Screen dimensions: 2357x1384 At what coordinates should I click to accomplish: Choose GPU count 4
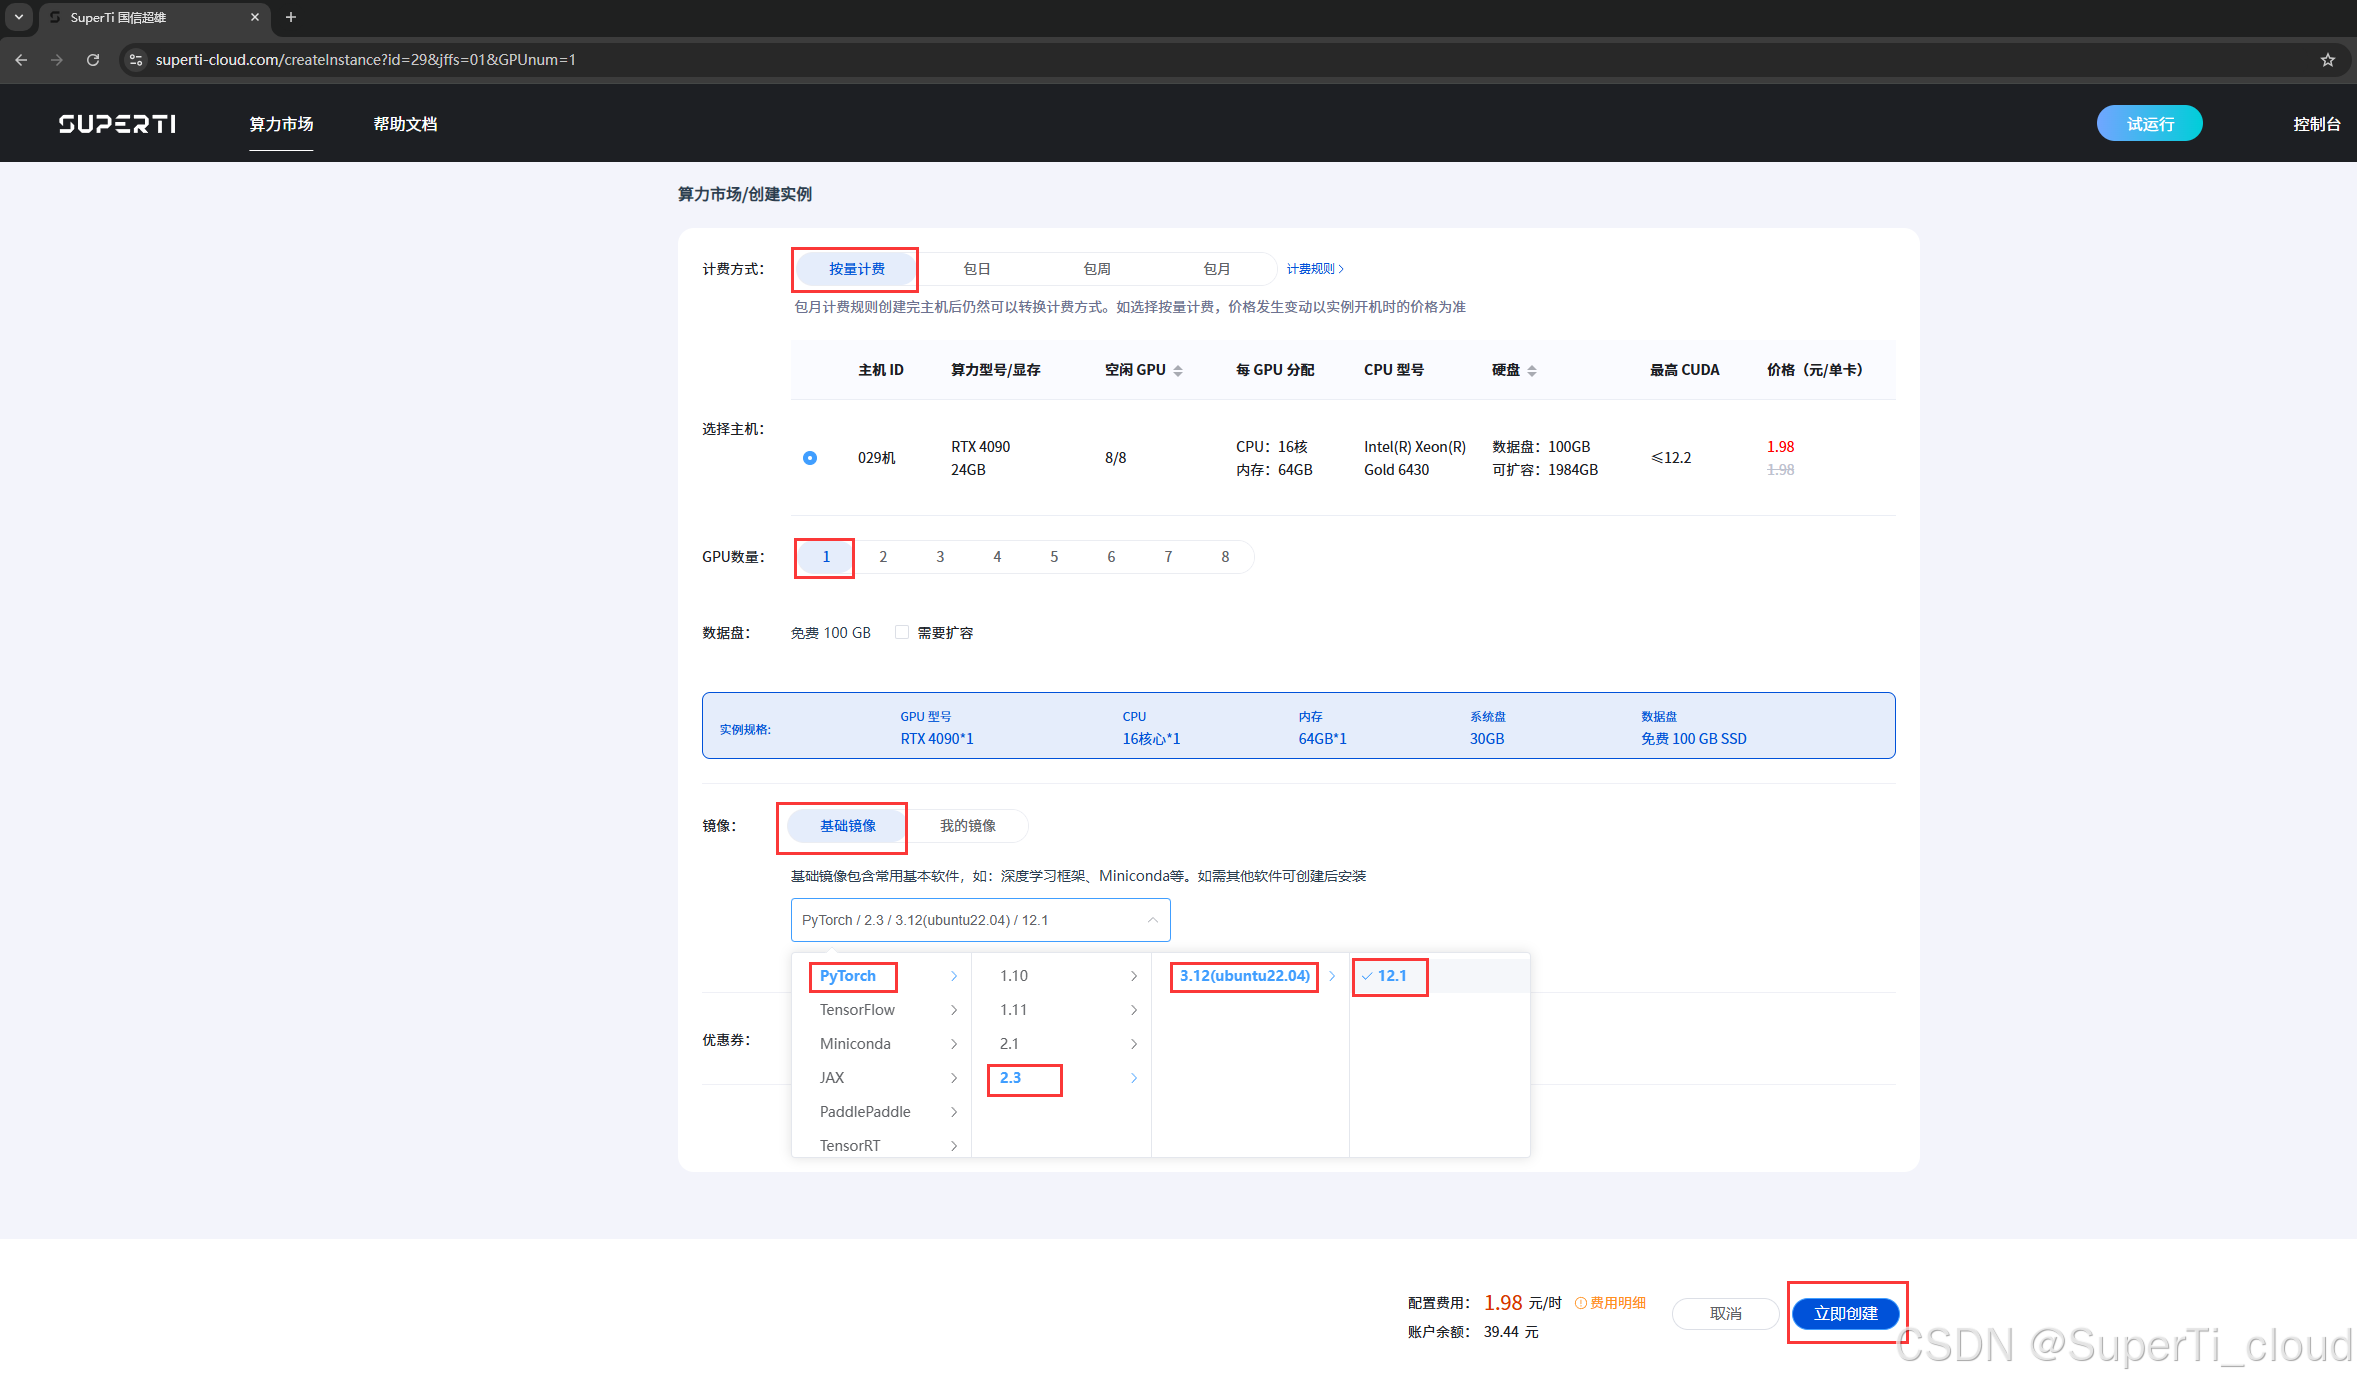[997, 557]
